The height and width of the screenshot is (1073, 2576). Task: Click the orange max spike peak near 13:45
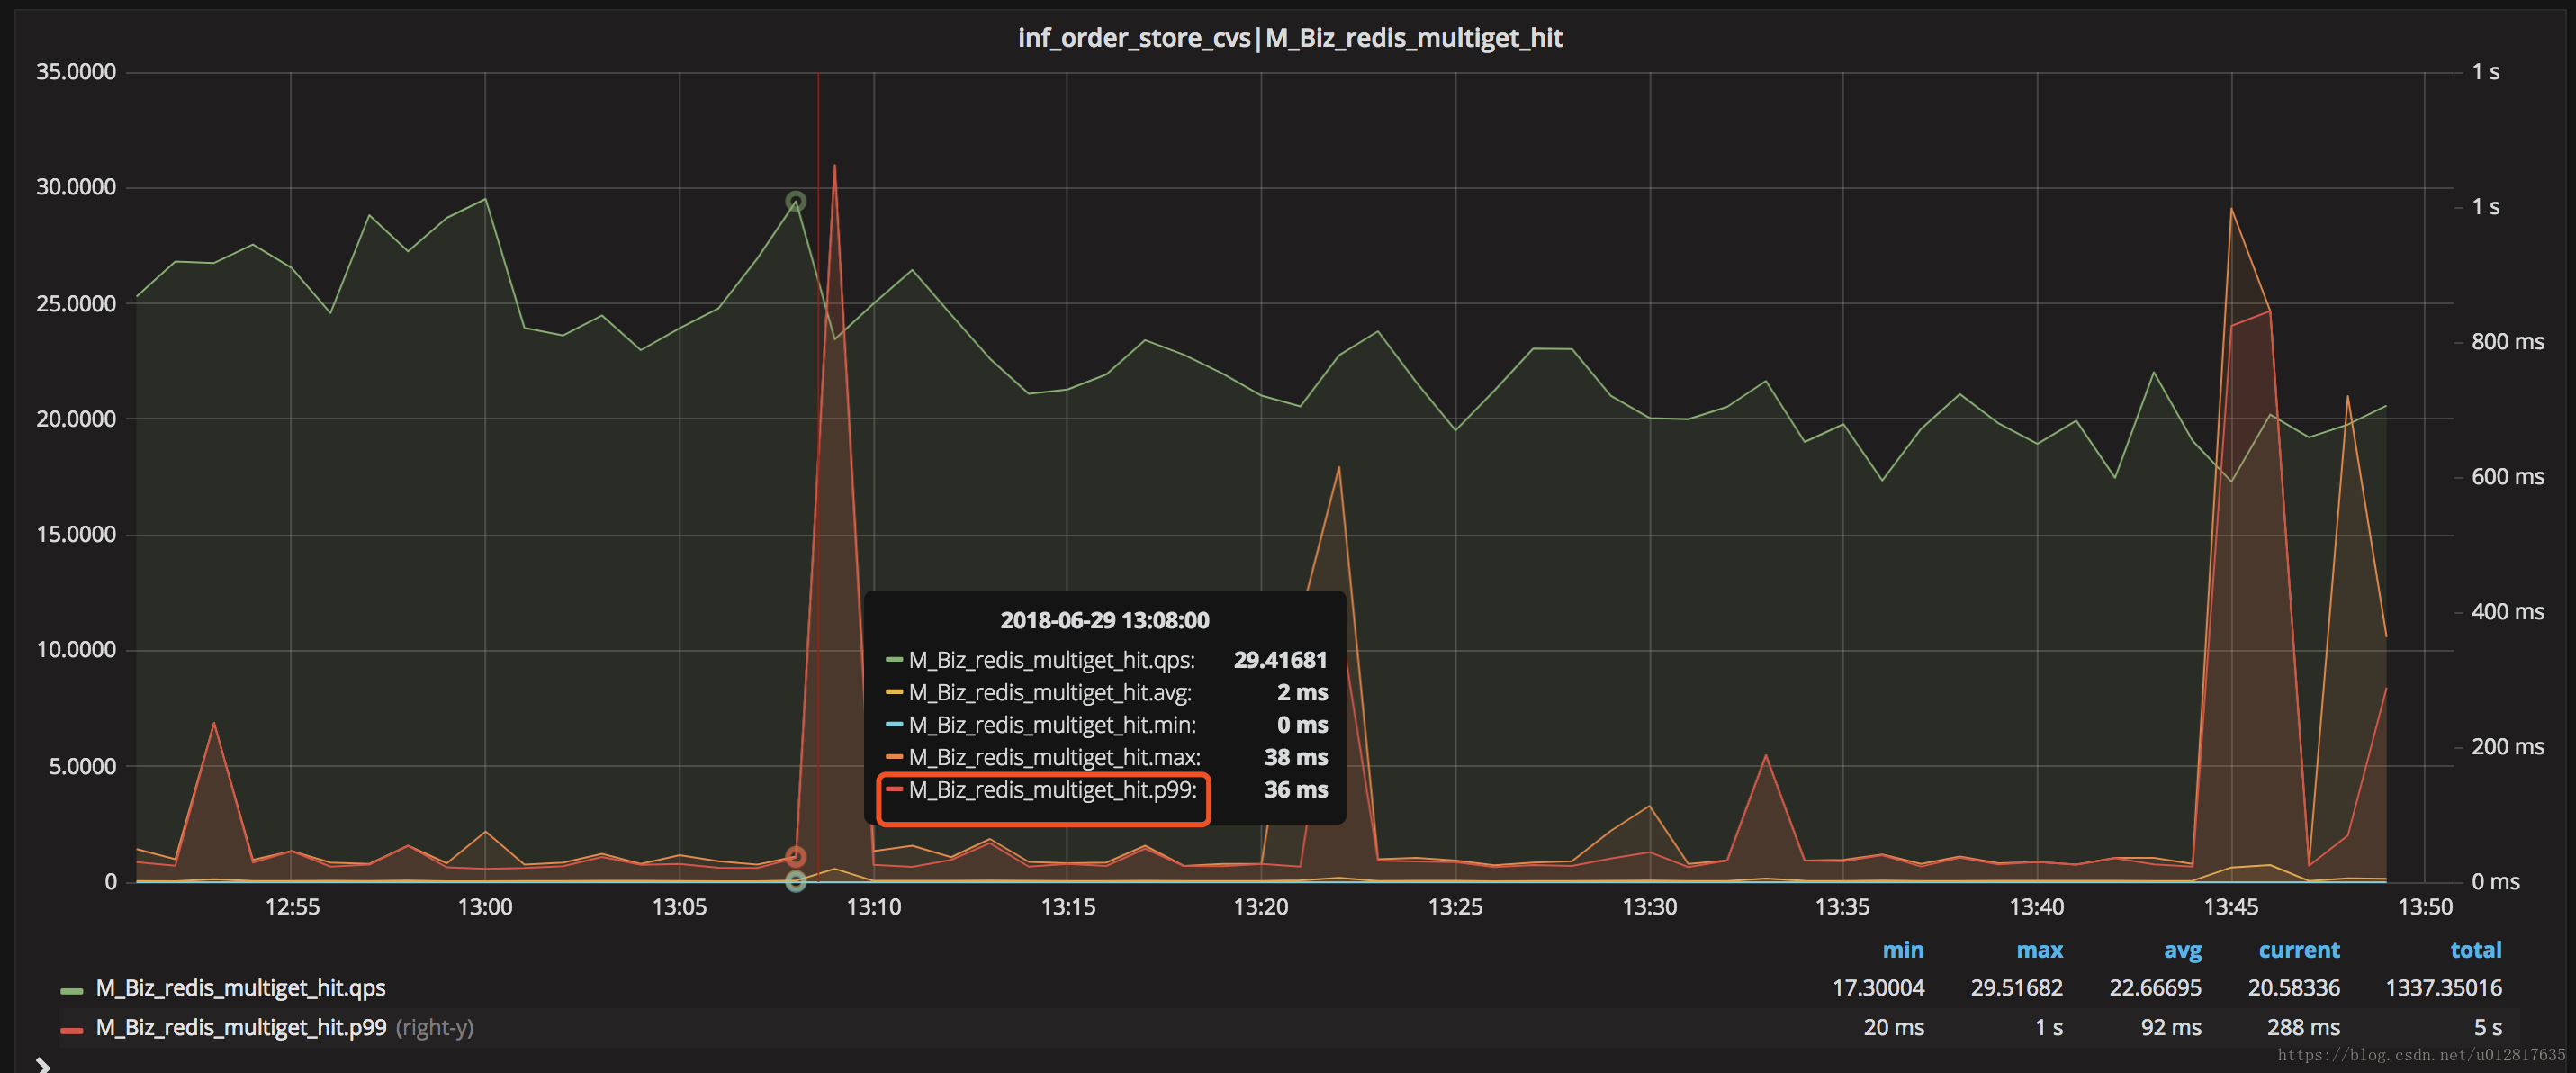tap(2231, 209)
